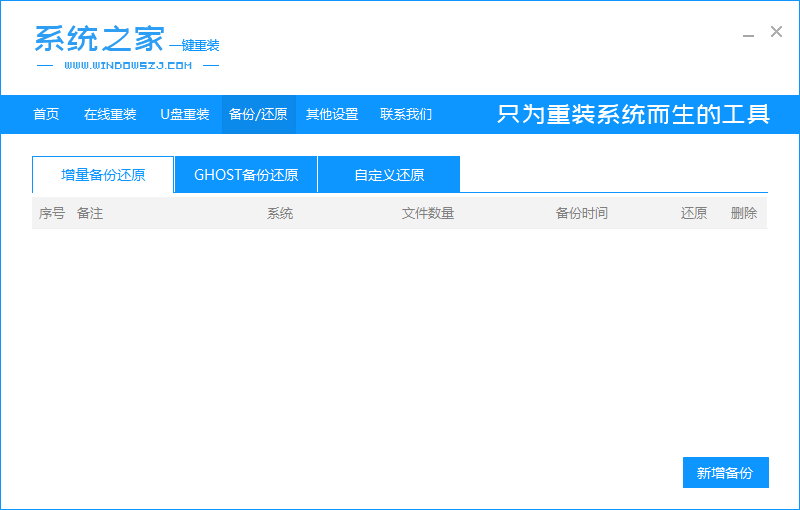Click the 还原 column header
This screenshot has height=510, width=800.
tap(694, 213)
